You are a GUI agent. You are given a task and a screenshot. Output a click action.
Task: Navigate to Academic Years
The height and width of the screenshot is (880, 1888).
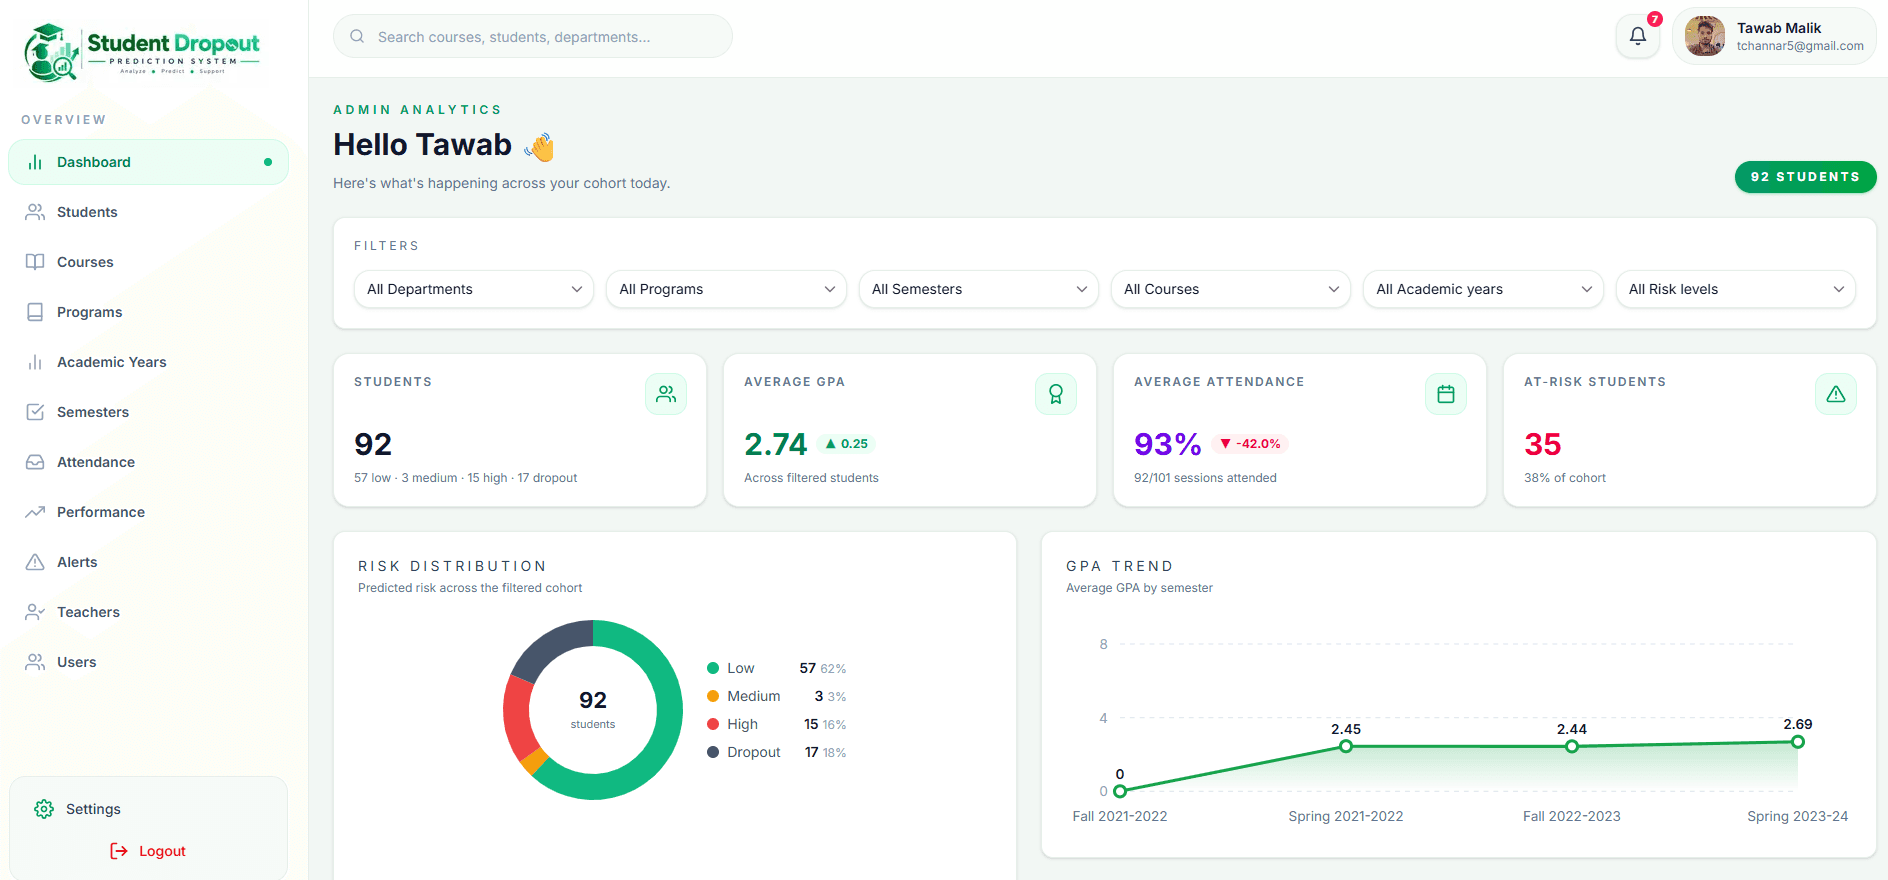pyautogui.click(x=148, y=362)
